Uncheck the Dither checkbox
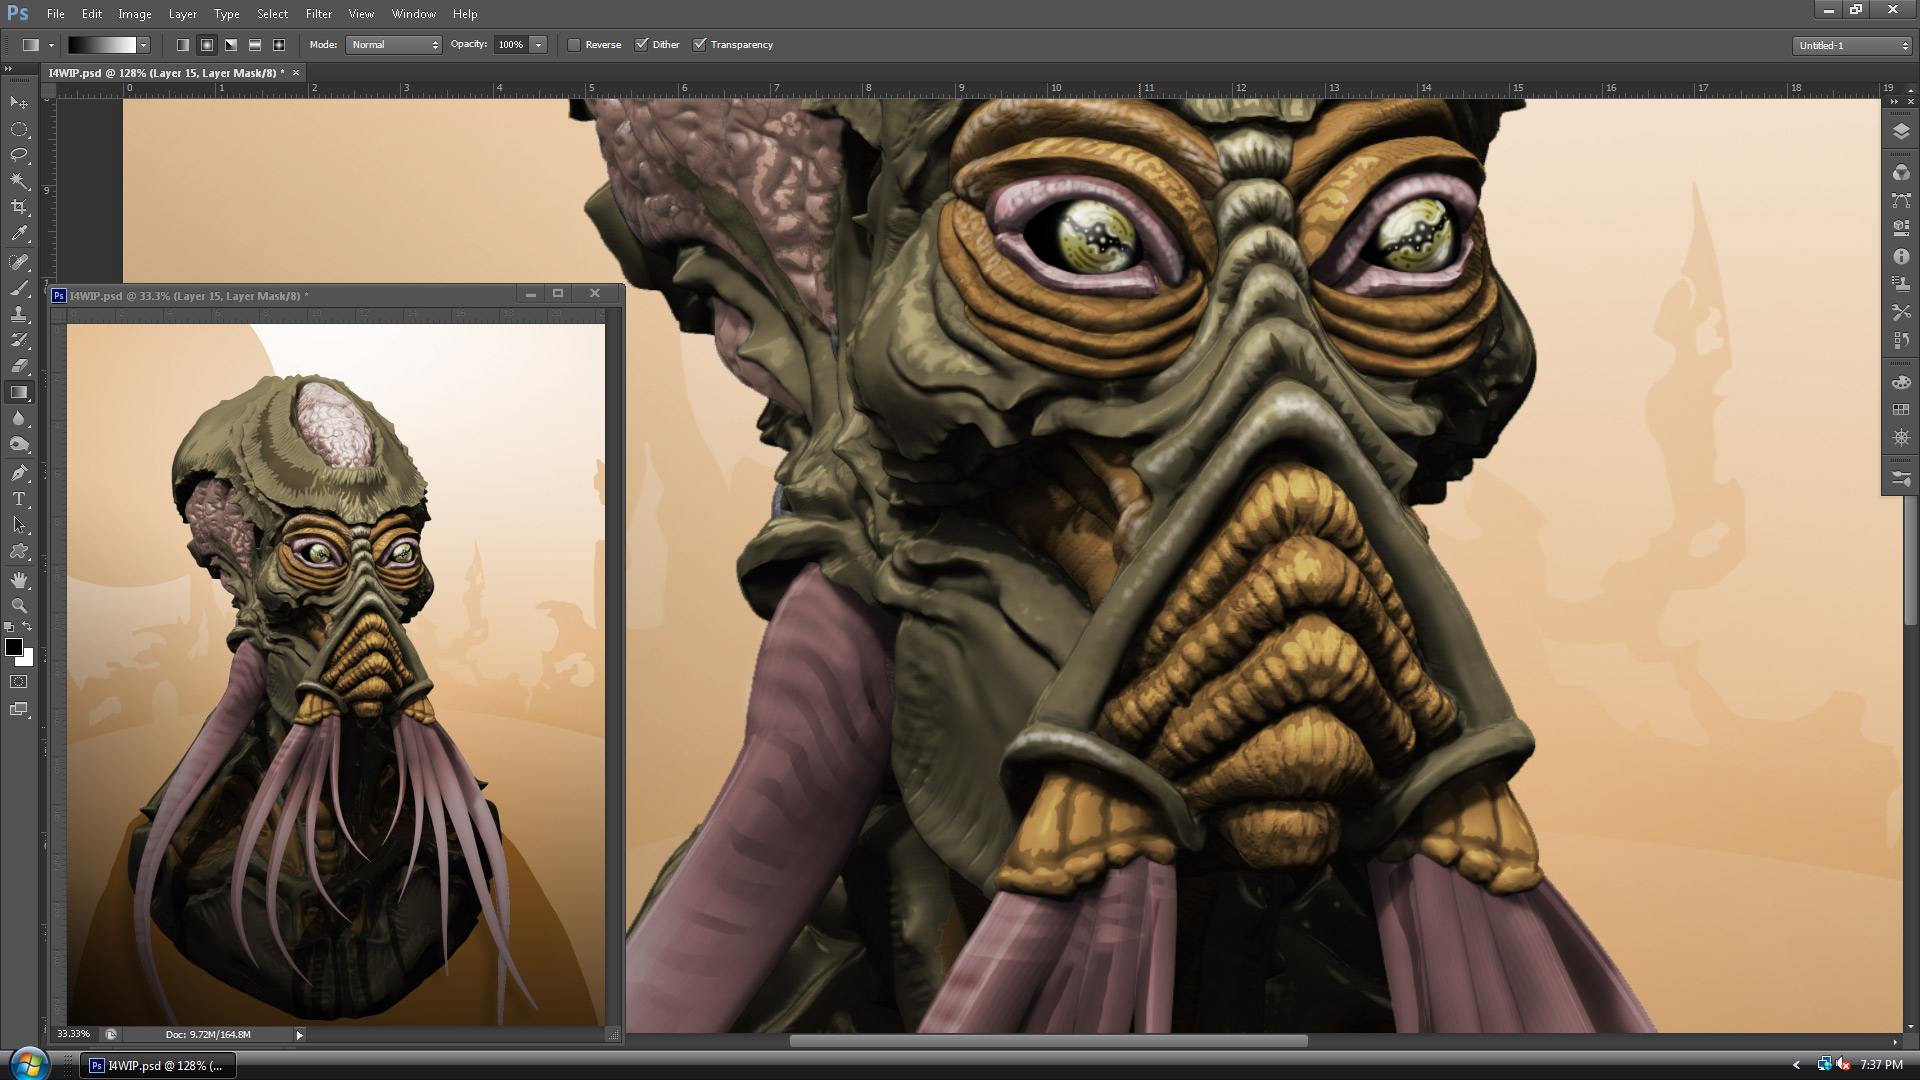1920x1080 pixels. tap(641, 45)
